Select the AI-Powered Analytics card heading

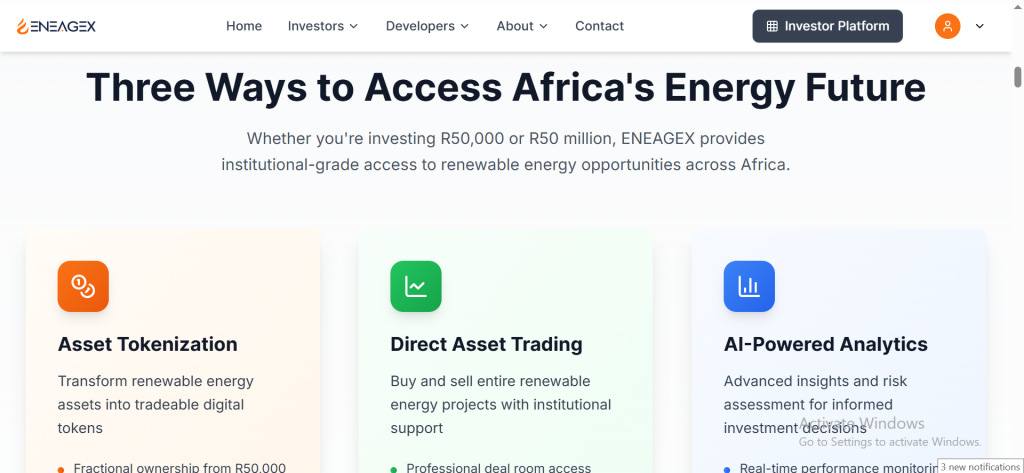pos(825,344)
